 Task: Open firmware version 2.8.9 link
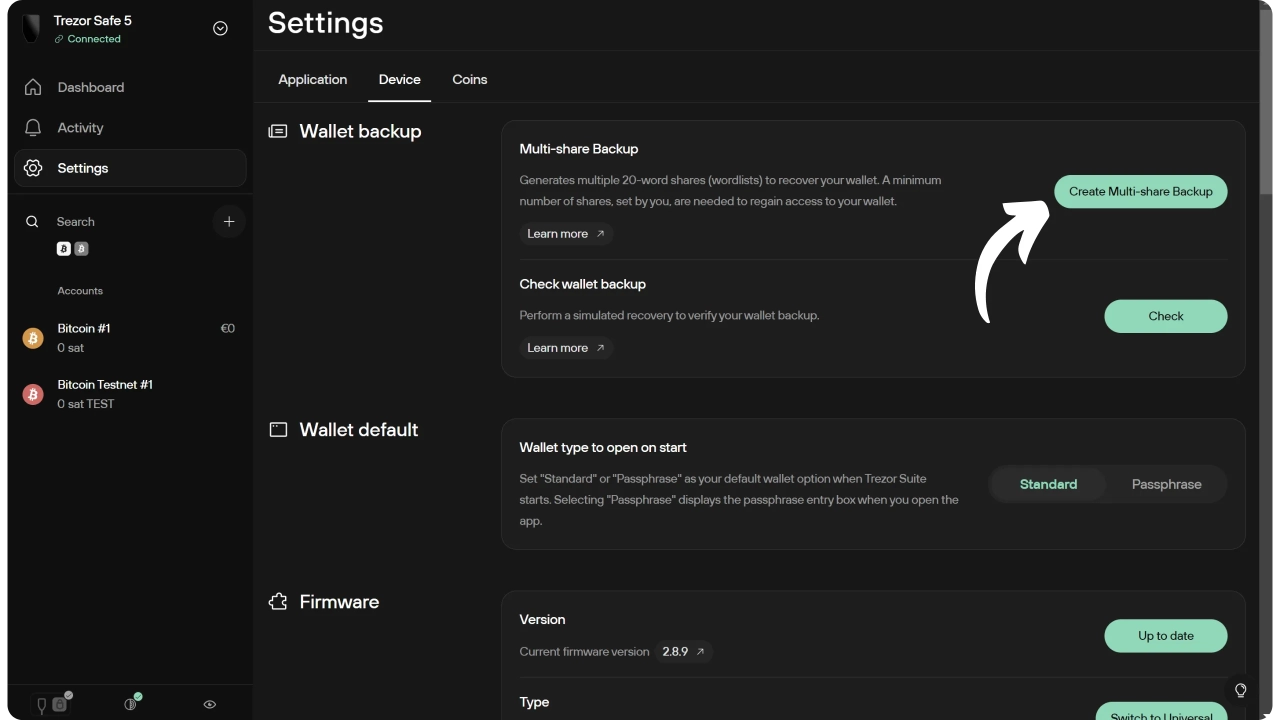[684, 651]
